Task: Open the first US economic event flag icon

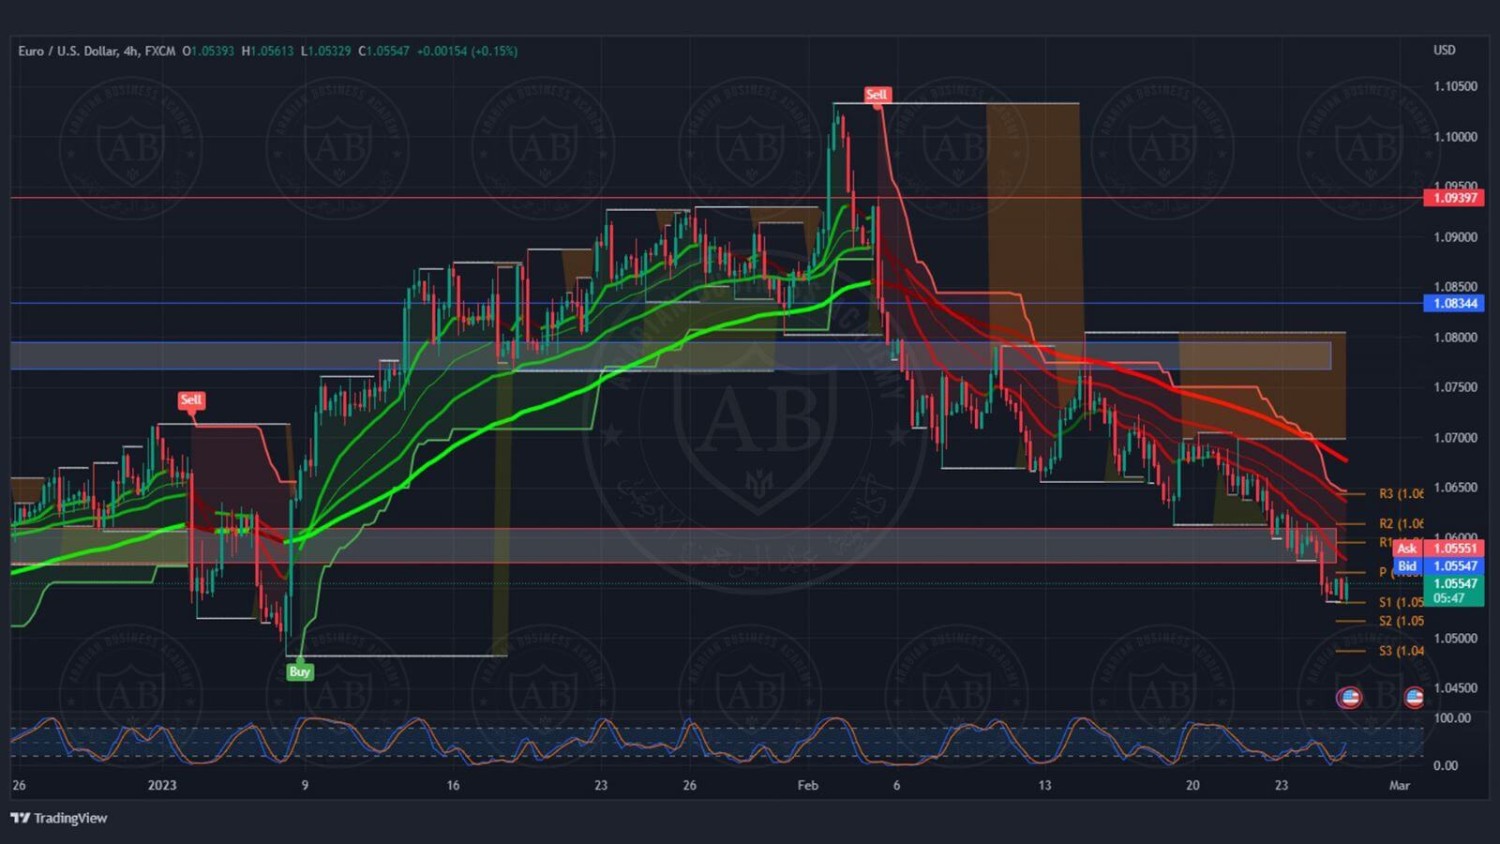Action: tap(1349, 697)
